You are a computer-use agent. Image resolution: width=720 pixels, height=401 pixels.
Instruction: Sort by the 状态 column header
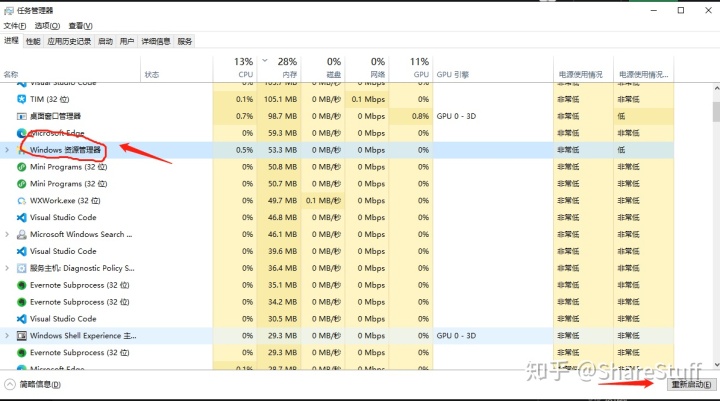[176, 69]
